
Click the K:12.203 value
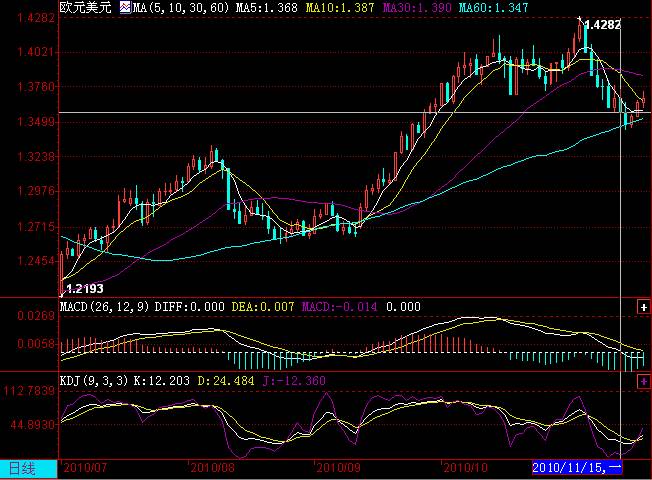[162, 381]
